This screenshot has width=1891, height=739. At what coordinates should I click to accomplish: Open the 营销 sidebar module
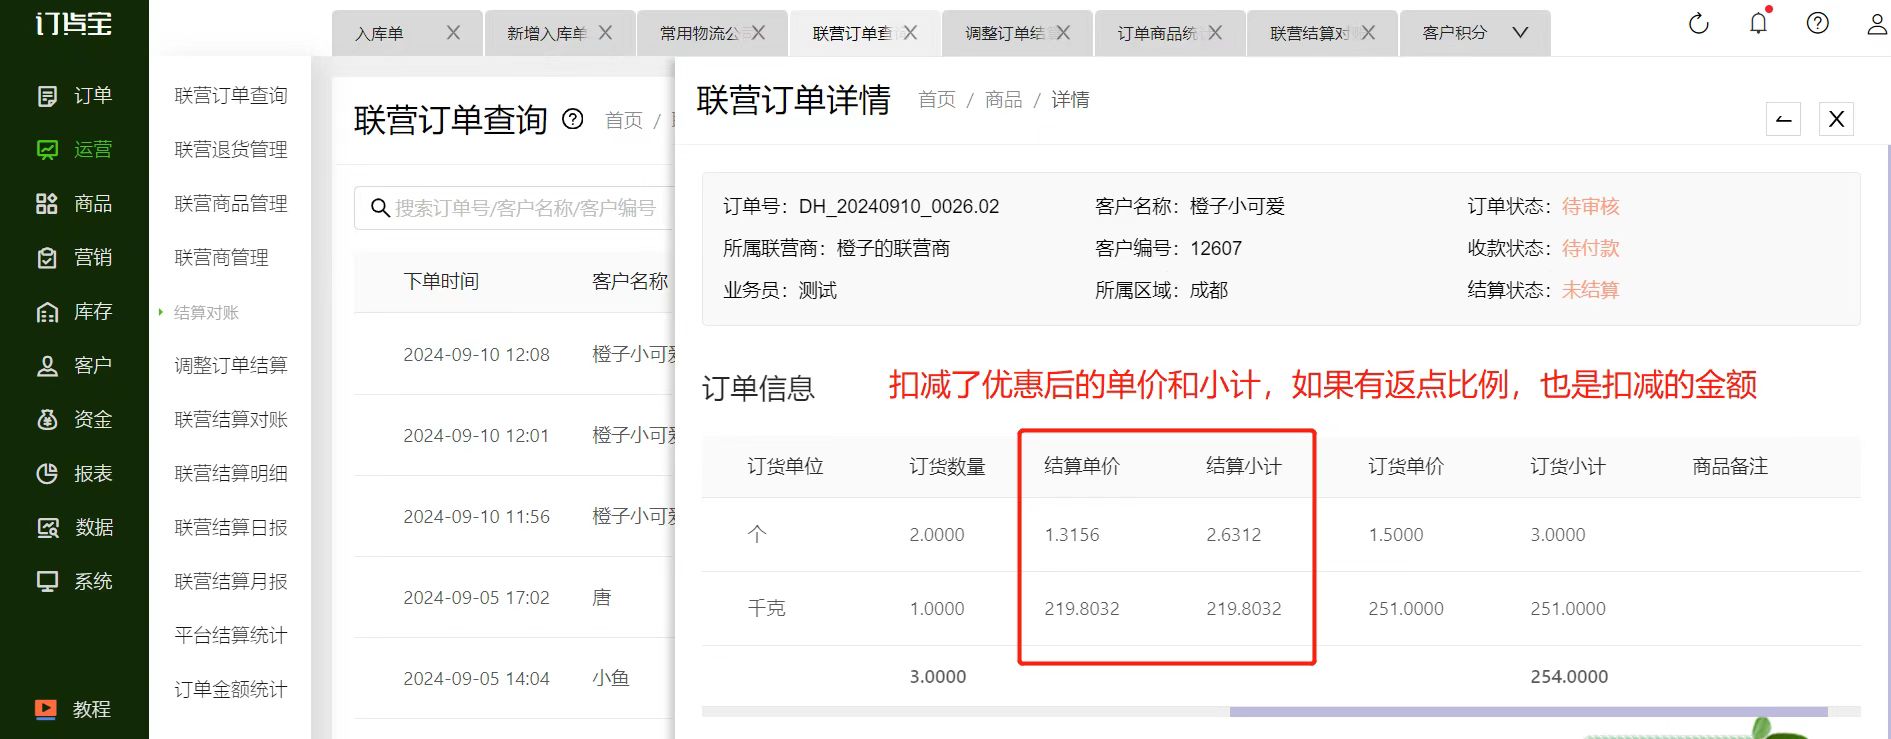(x=74, y=258)
